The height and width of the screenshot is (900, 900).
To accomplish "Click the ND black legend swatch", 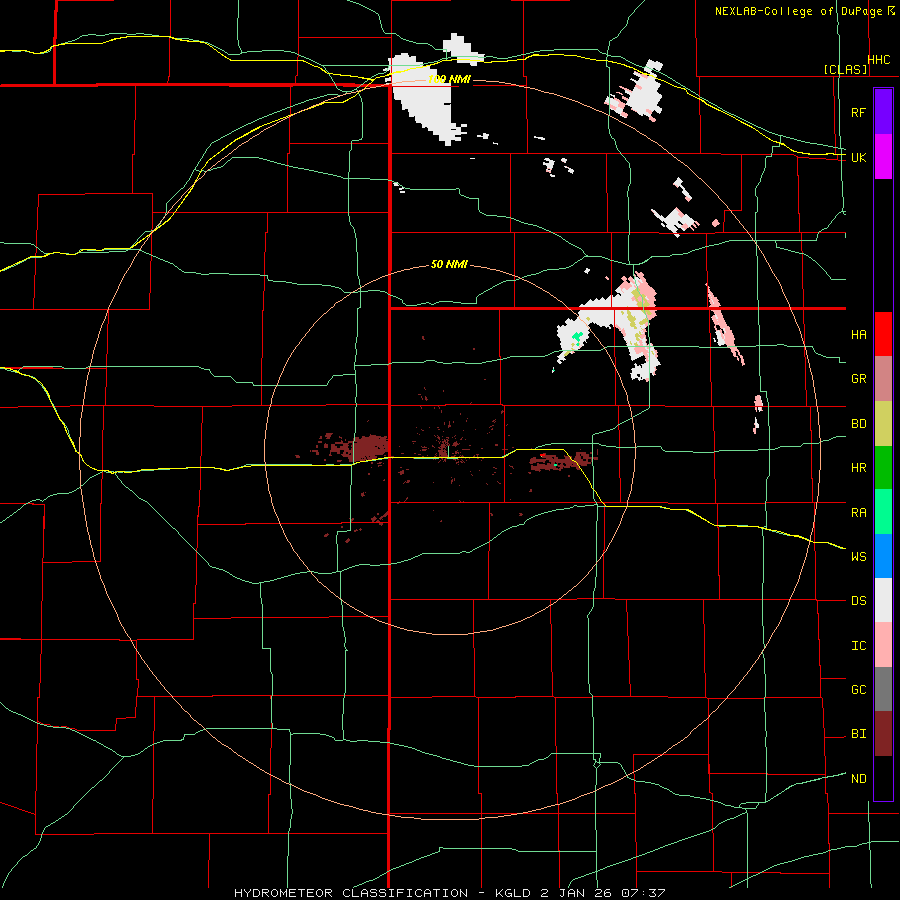I will click(x=883, y=778).
